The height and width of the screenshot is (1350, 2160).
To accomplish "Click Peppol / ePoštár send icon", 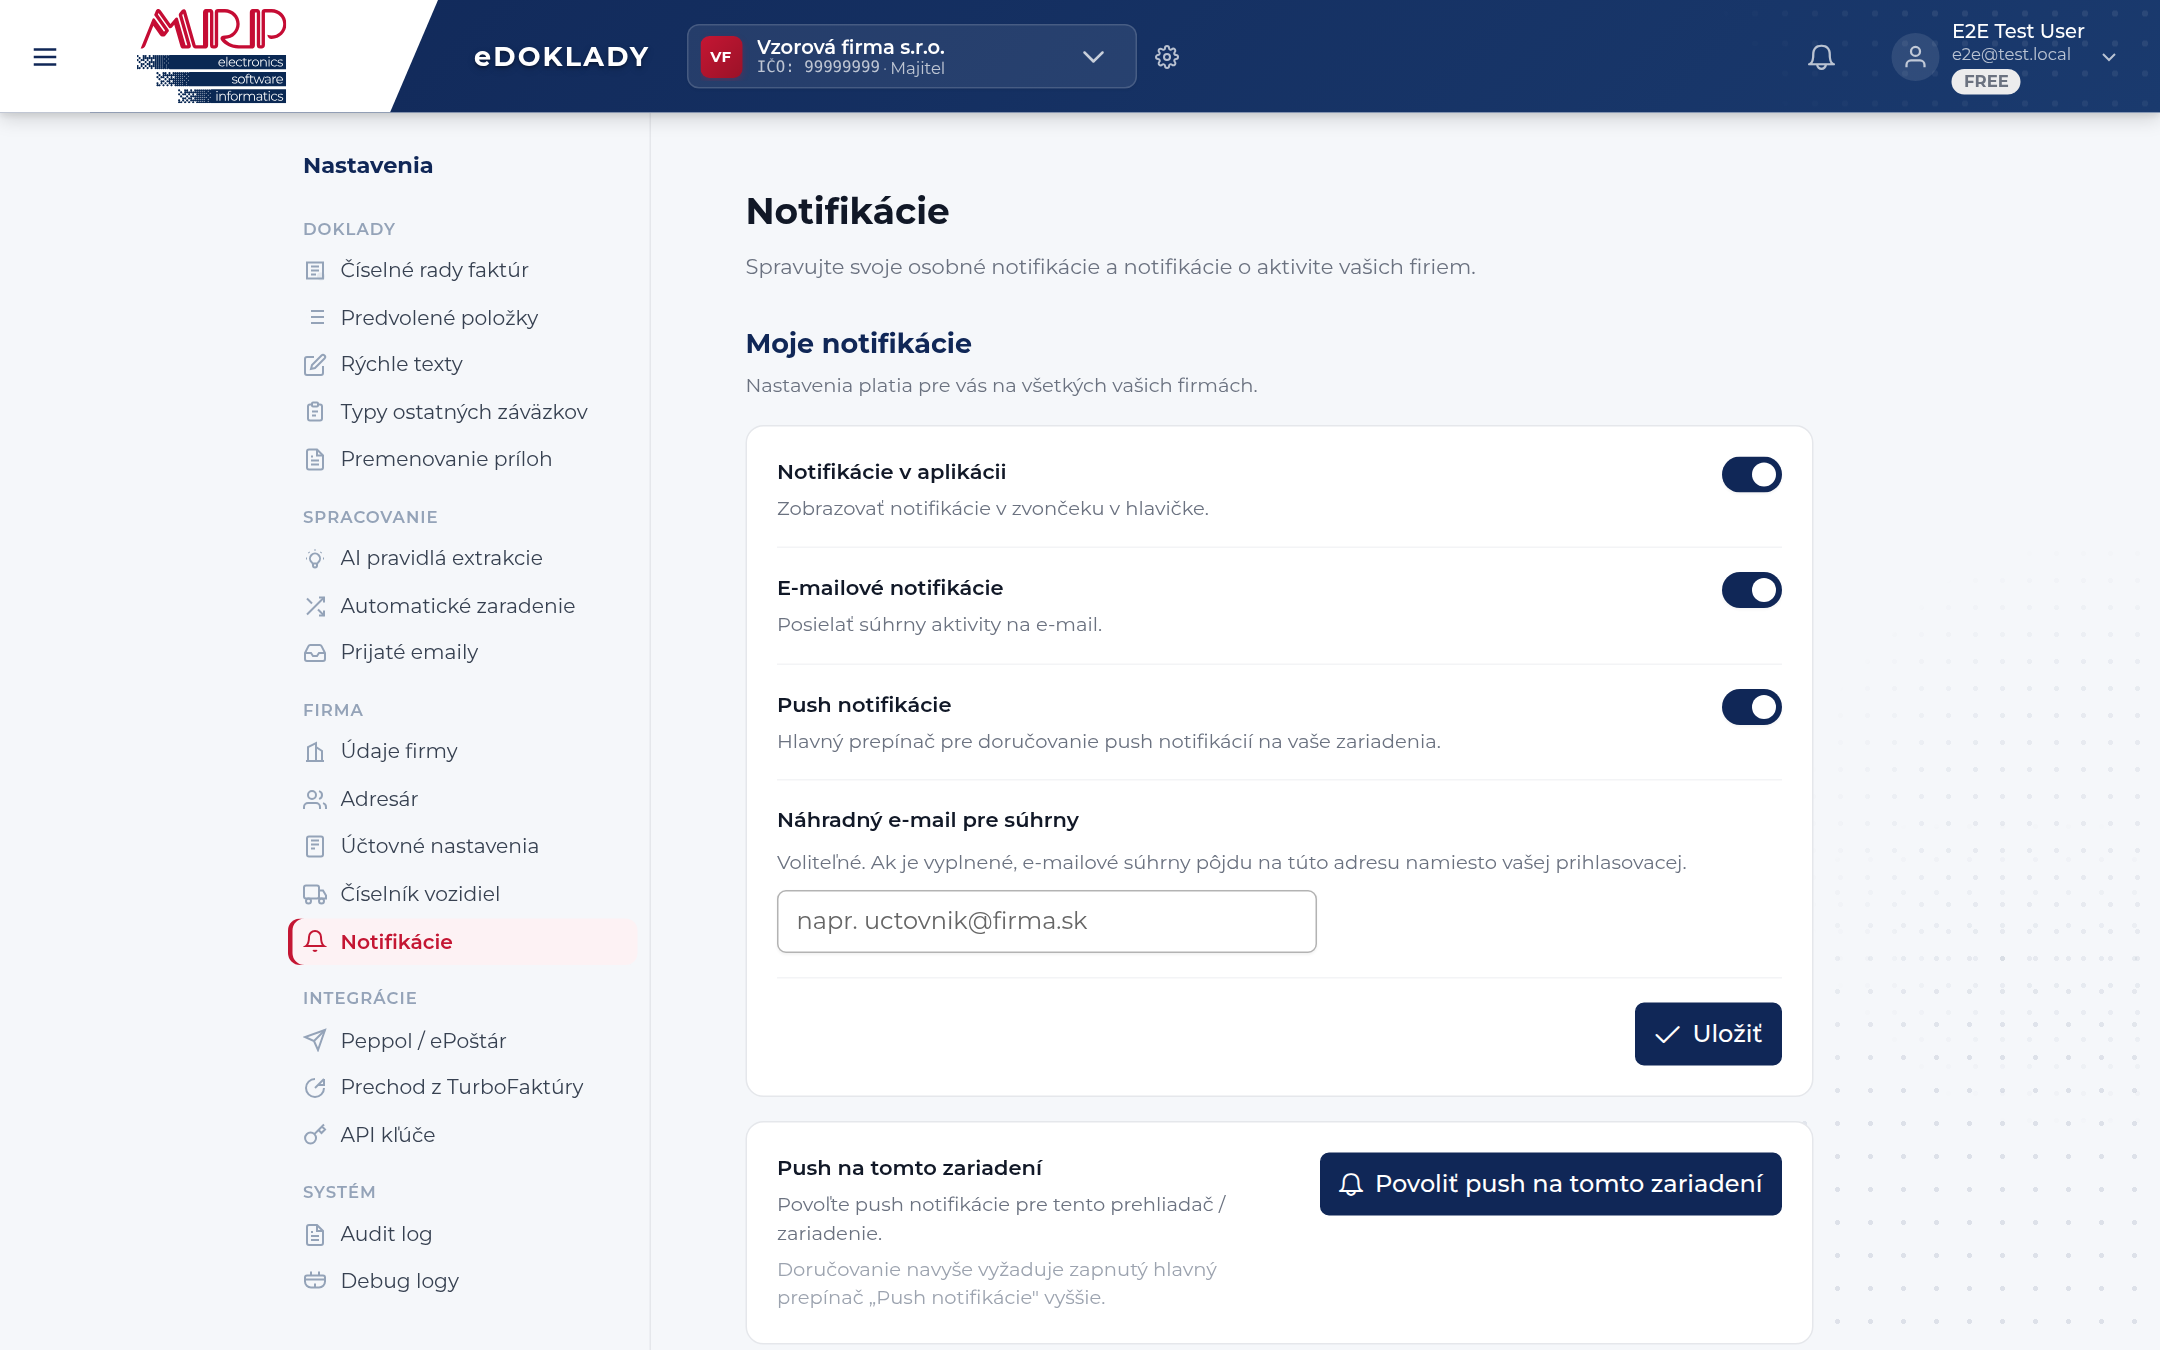I will click(x=315, y=1041).
